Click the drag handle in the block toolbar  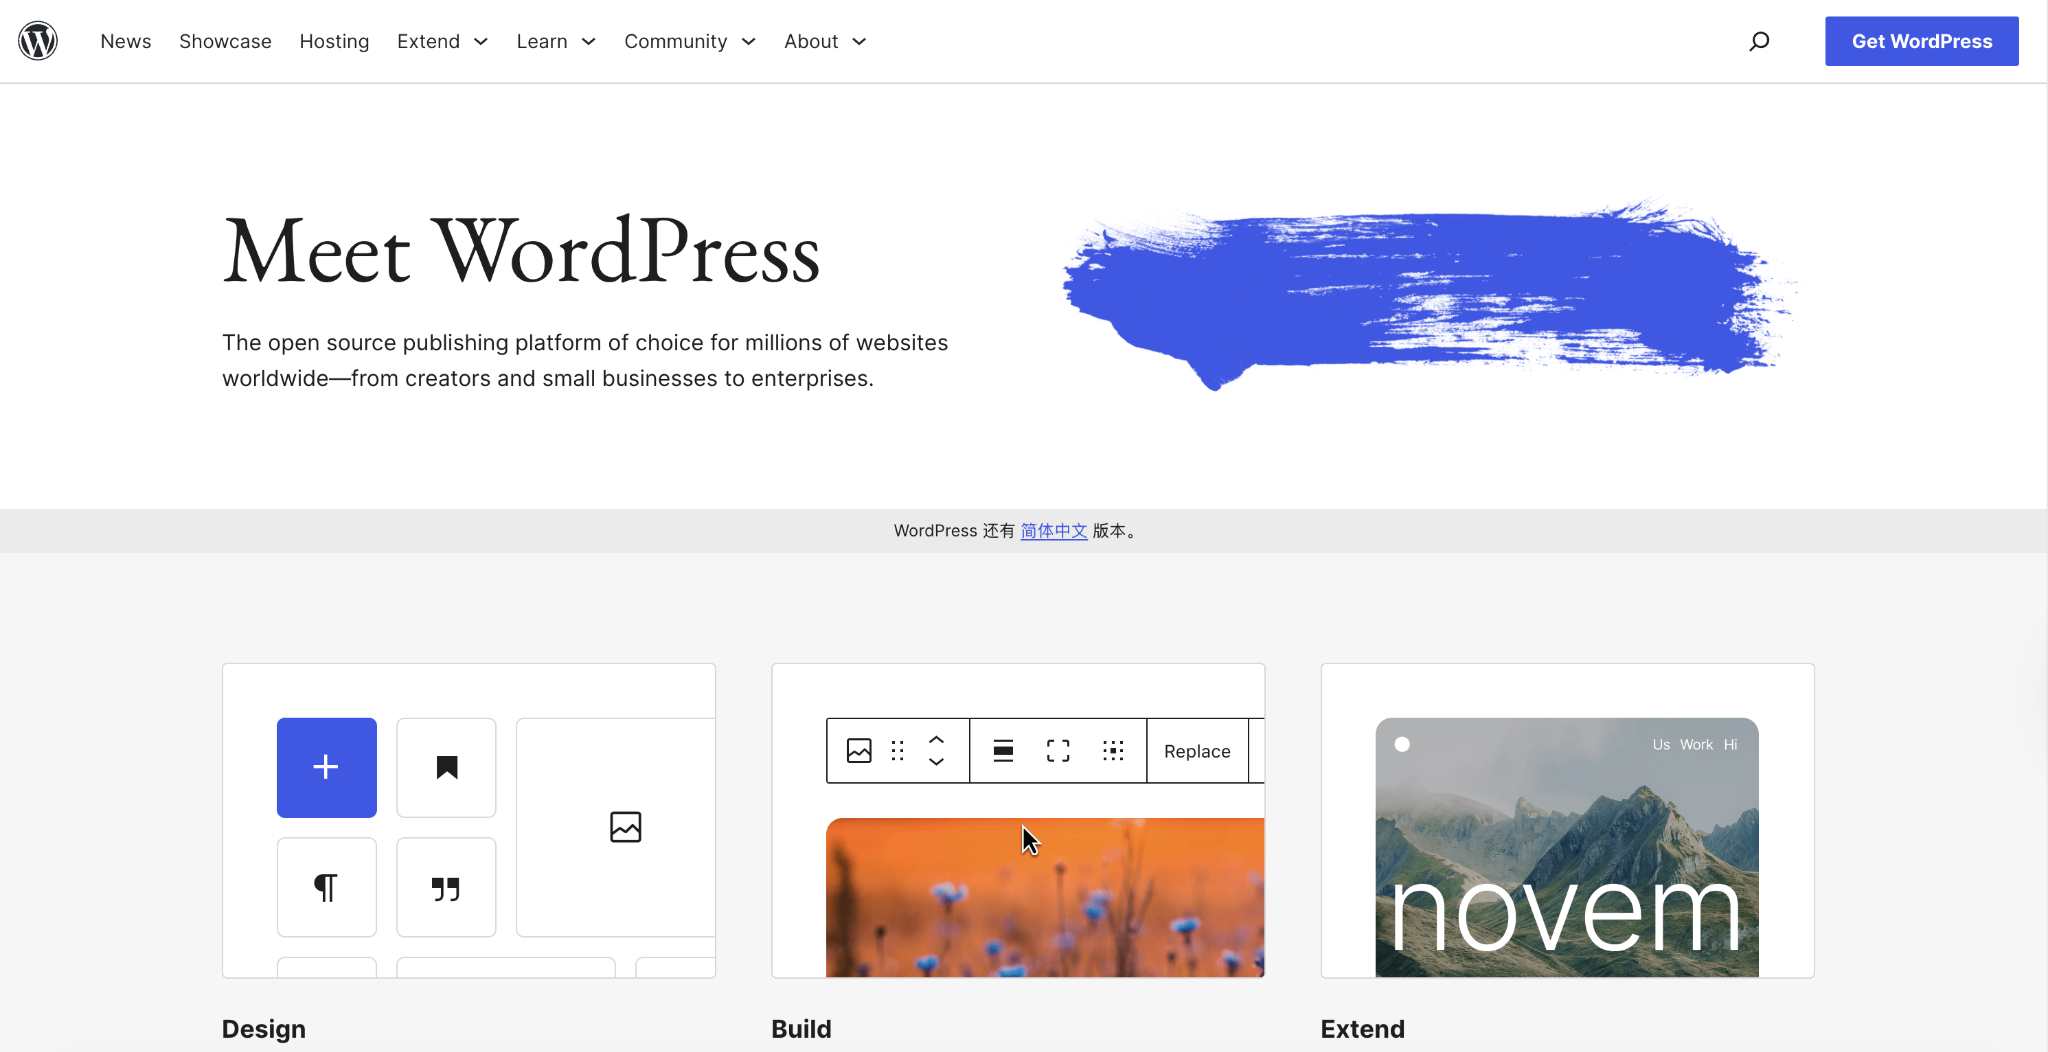(x=897, y=750)
